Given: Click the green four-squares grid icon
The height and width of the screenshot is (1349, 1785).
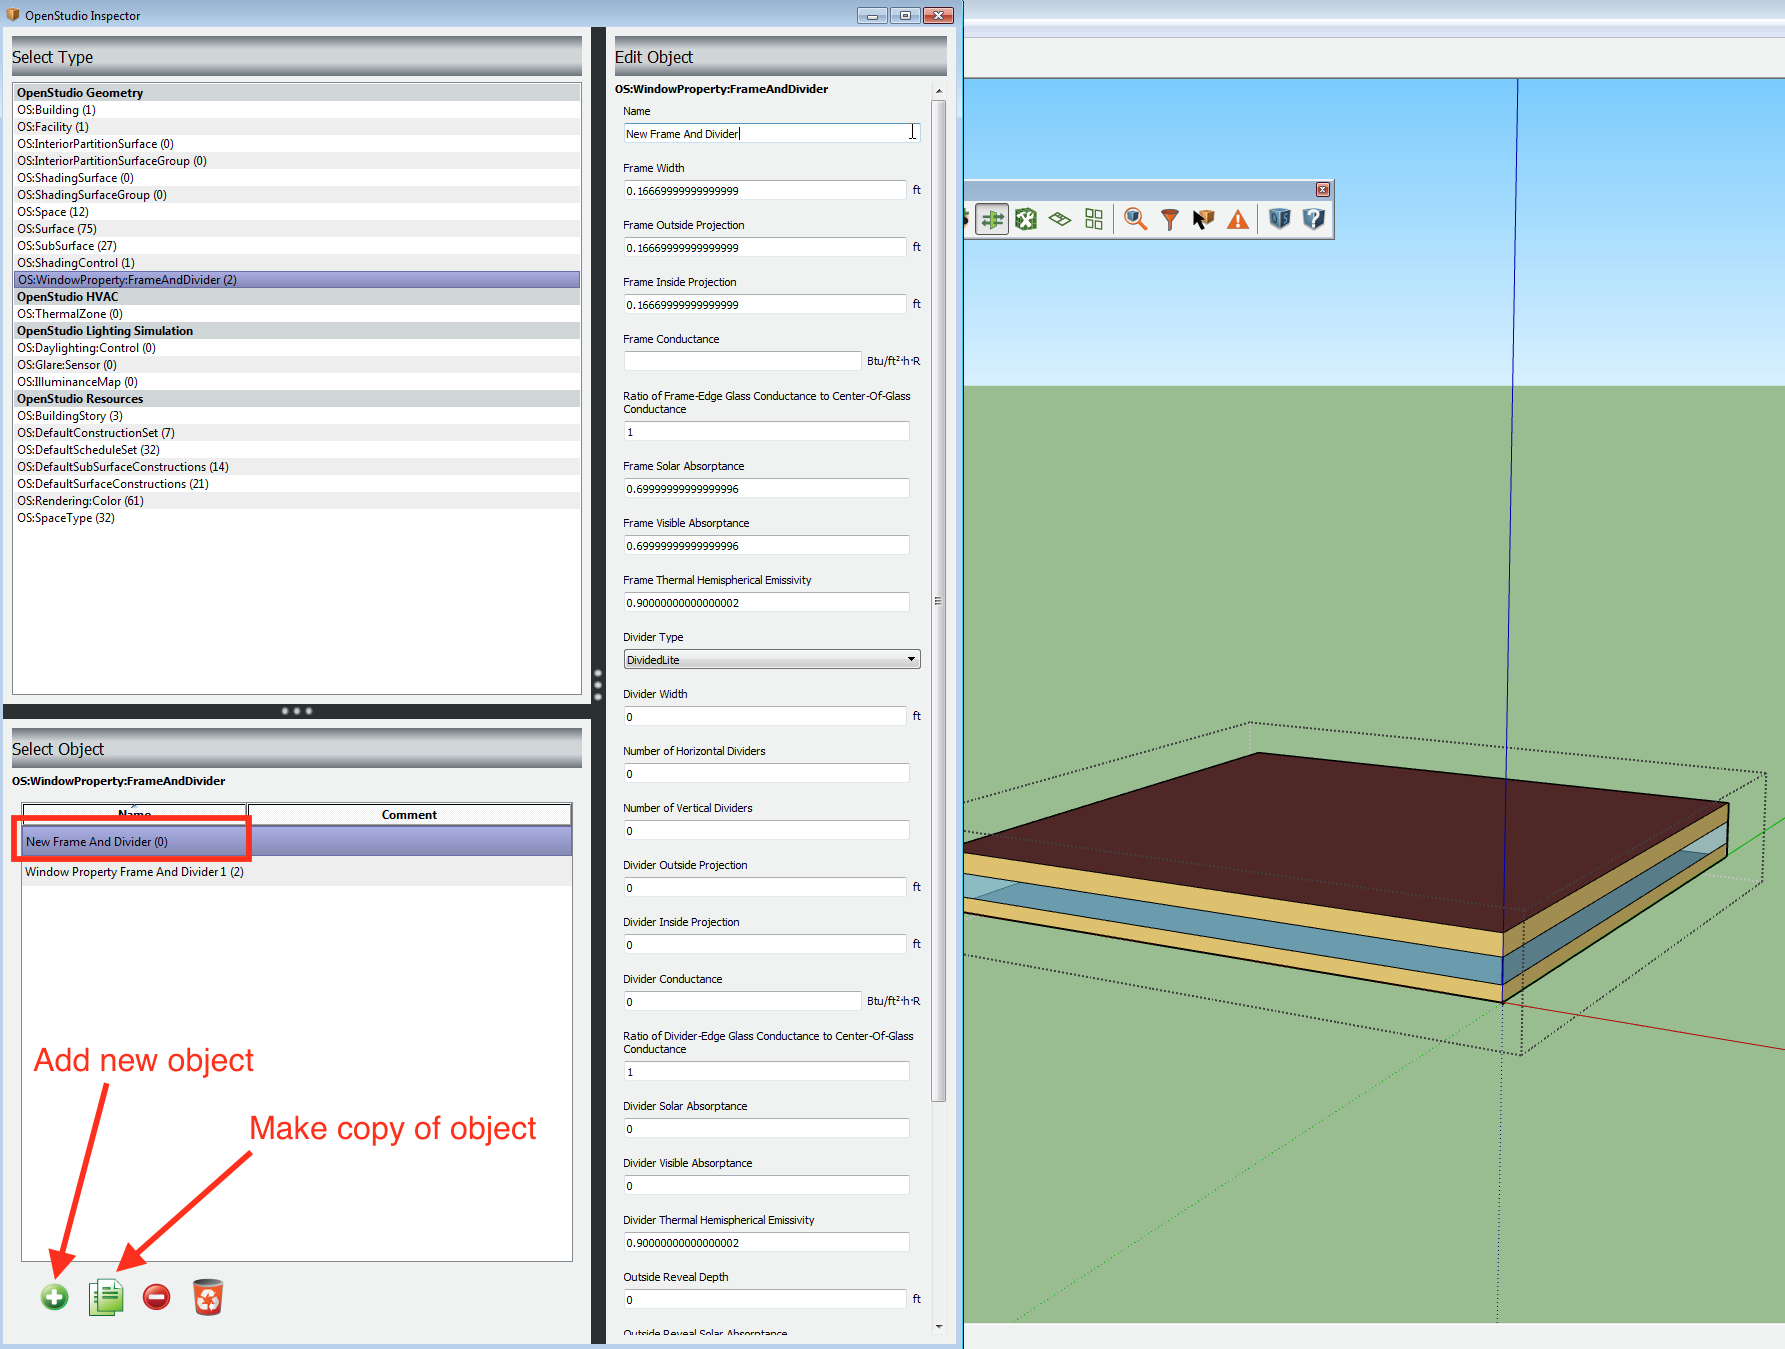Looking at the screenshot, I should tap(1094, 219).
